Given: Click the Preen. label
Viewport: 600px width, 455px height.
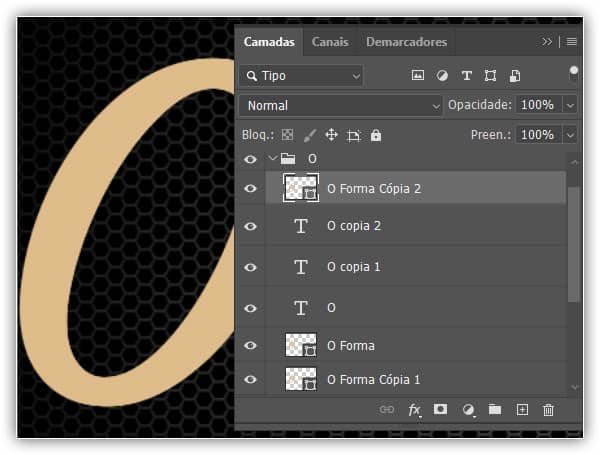Looking at the screenshot, I should (x=491, y=135).
